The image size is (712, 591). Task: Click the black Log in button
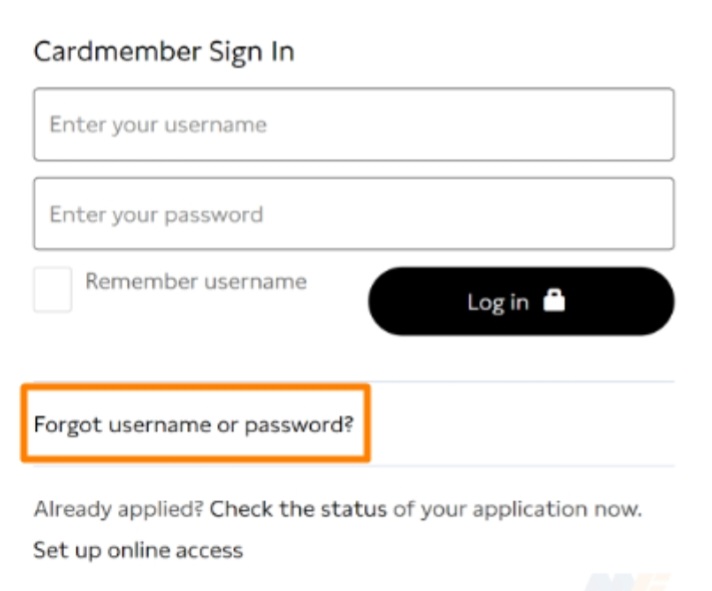[x=521, y=301]
